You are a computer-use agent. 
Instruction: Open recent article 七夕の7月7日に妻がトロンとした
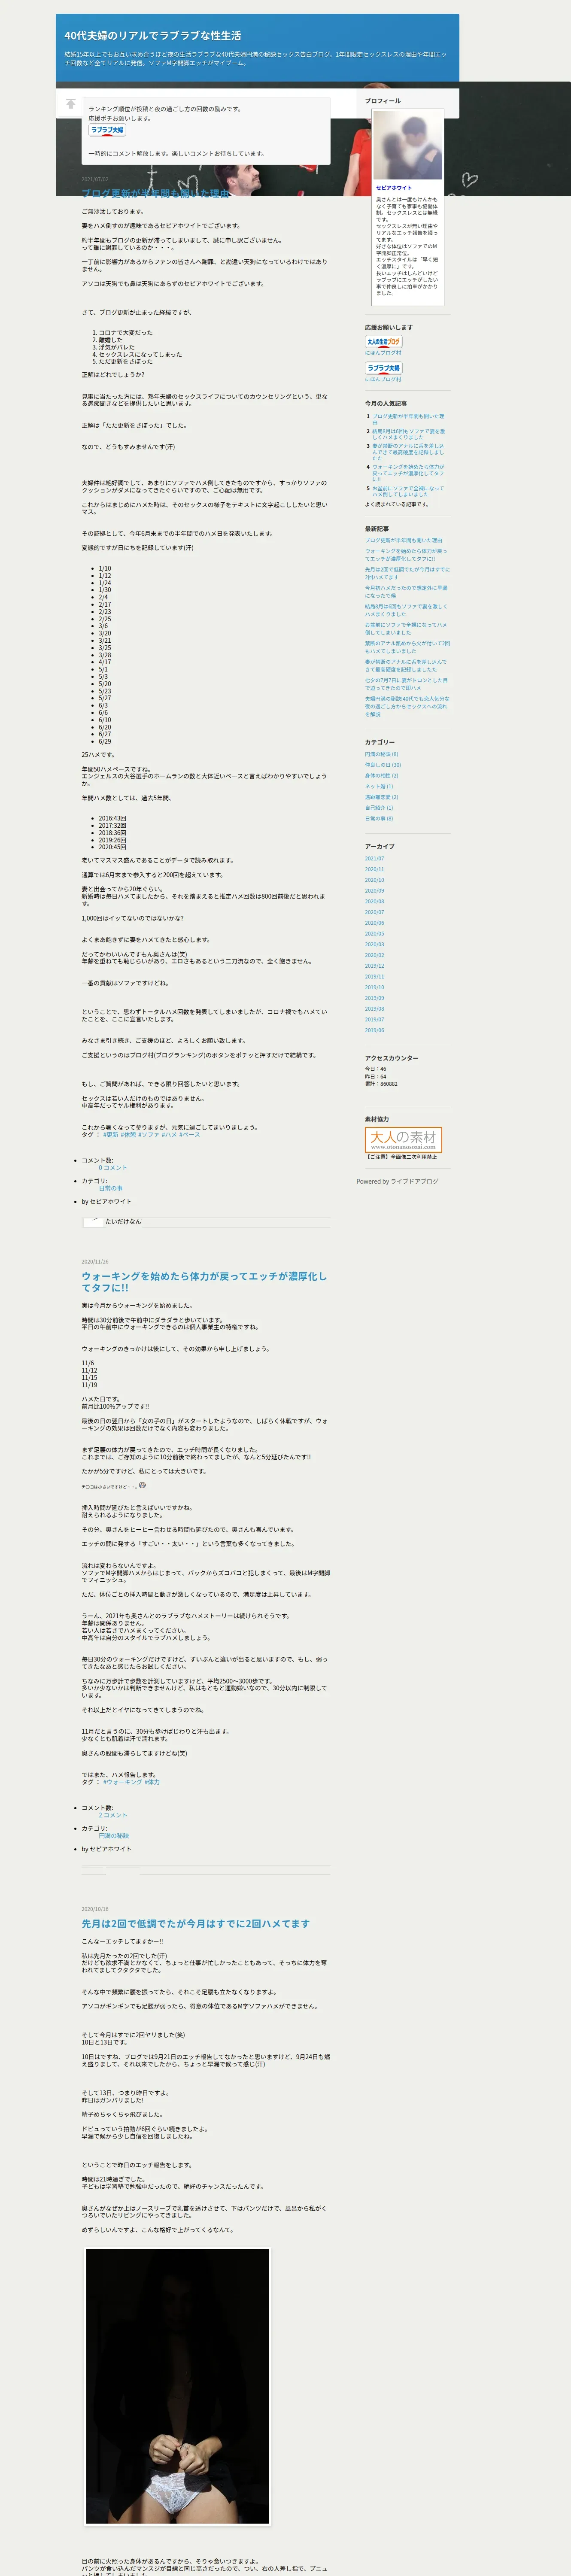point(406,684)
